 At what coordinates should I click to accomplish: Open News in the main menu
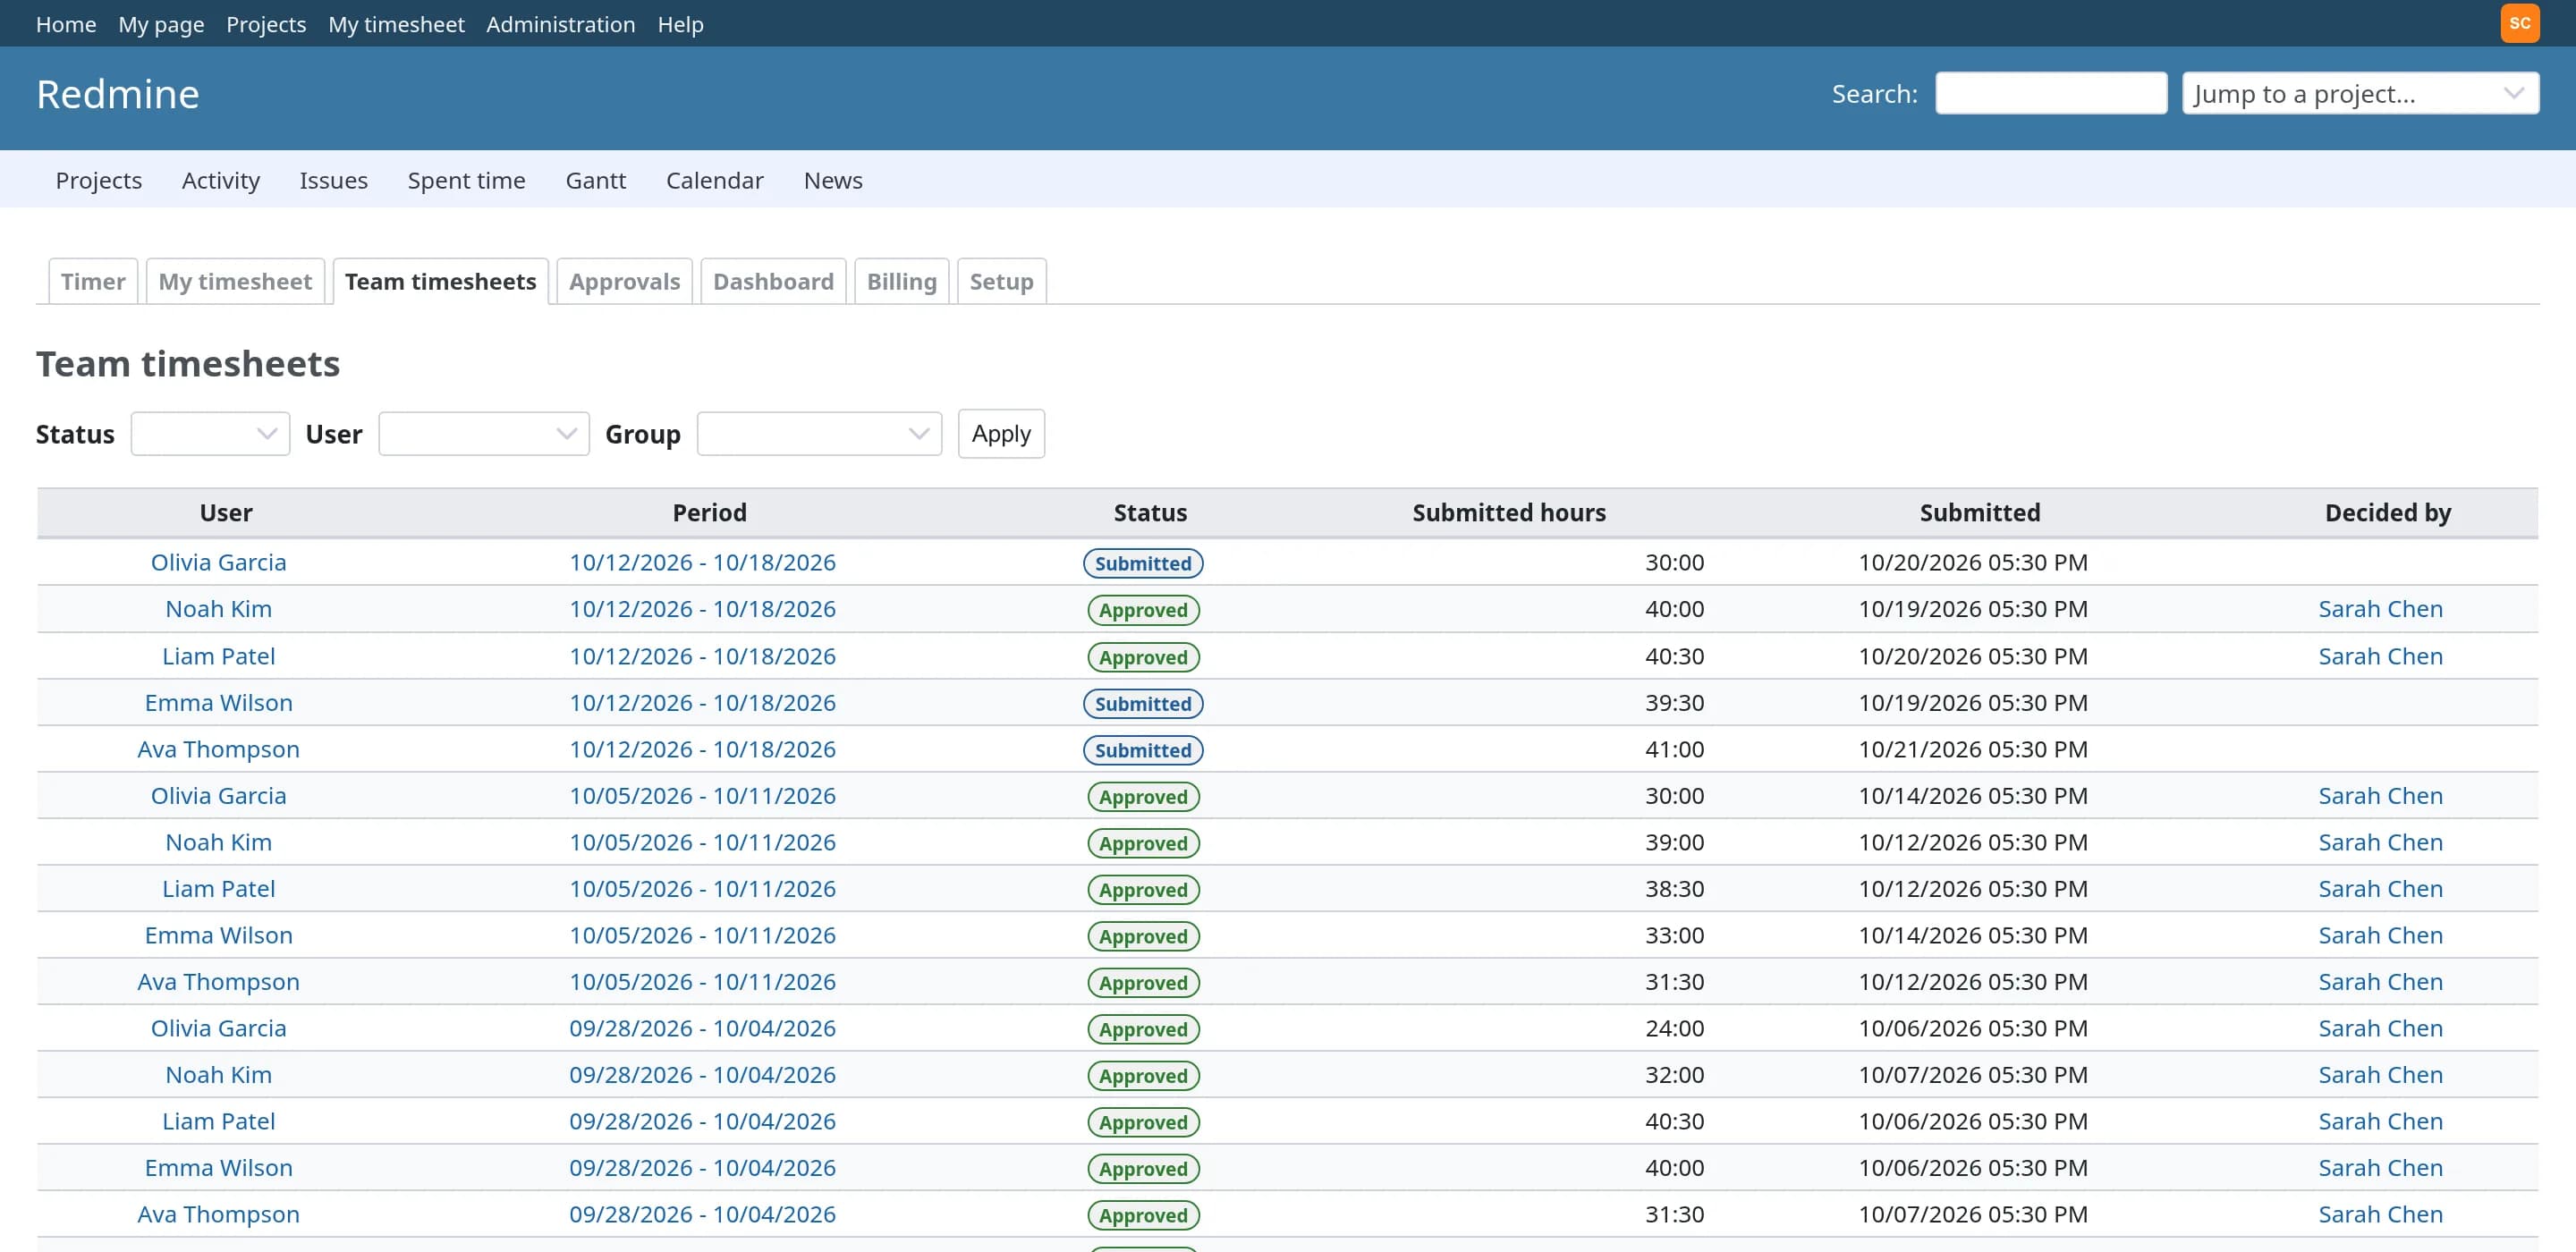(833, 181)
